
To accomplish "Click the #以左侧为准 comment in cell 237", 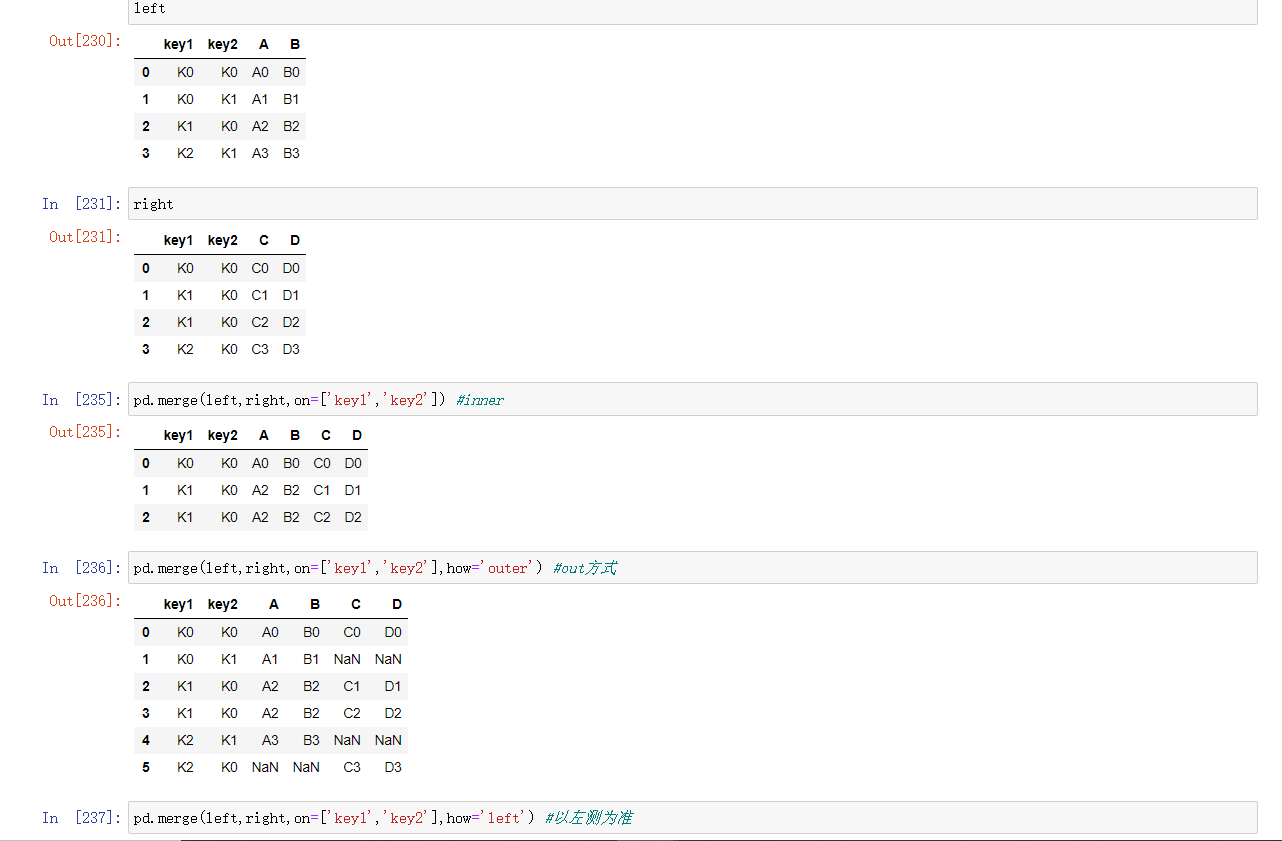I will pyautogui.click(x=589, y=818).
